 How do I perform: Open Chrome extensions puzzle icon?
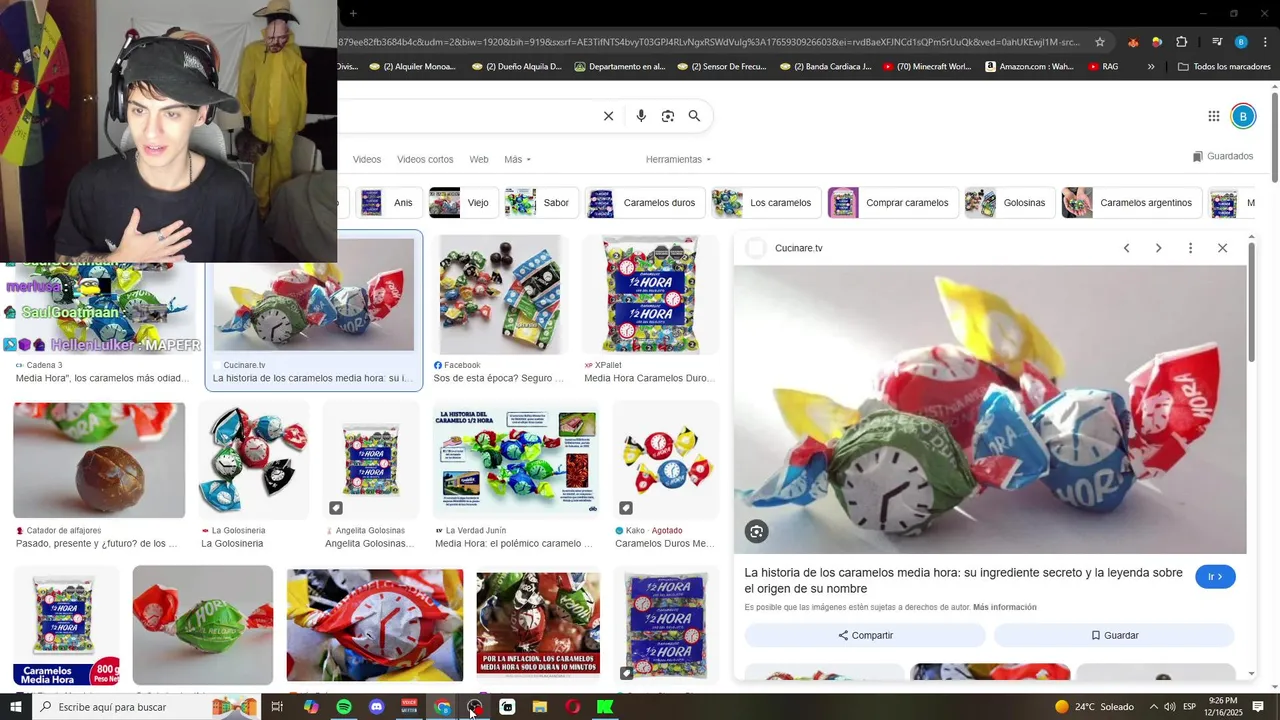pos(1181,42)
